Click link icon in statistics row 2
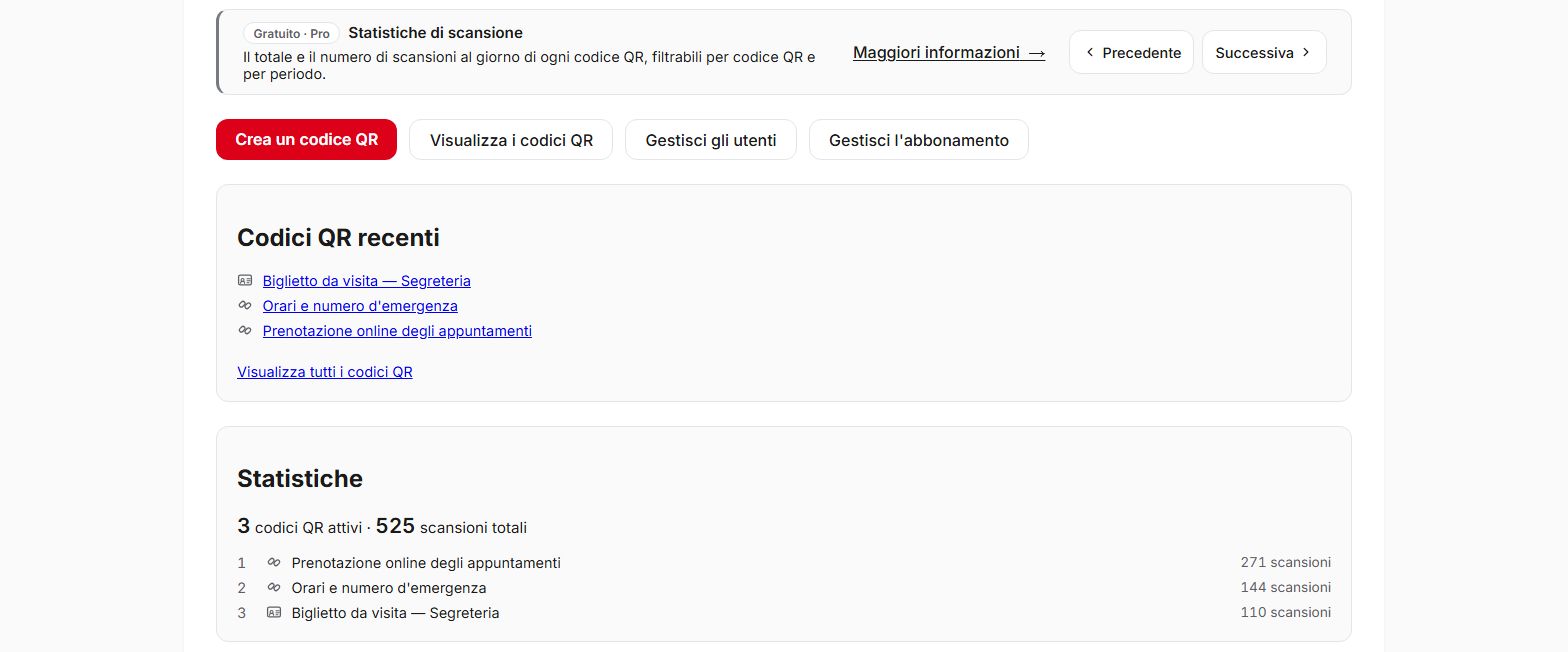Image resolution: width=1568 pixels, height=652 pixels. [274, 587]
